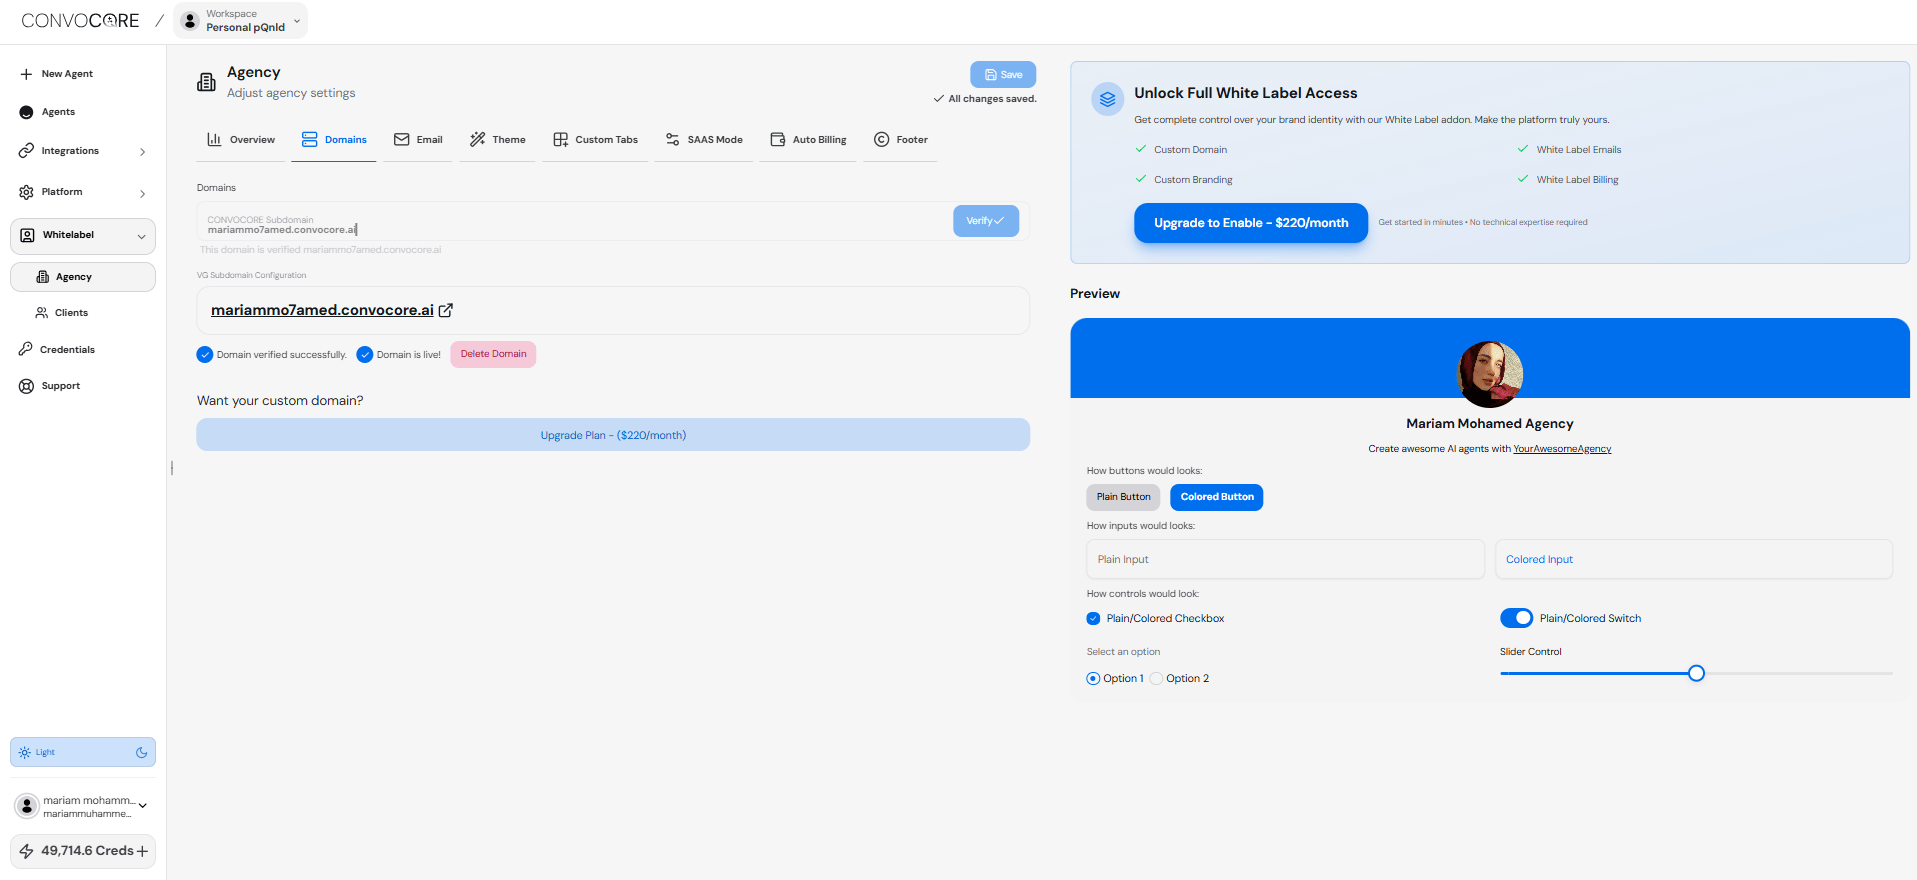Select the Option 2 radio button
The height and width of the screenshot is (880, 1917).
pos(1156,678)
